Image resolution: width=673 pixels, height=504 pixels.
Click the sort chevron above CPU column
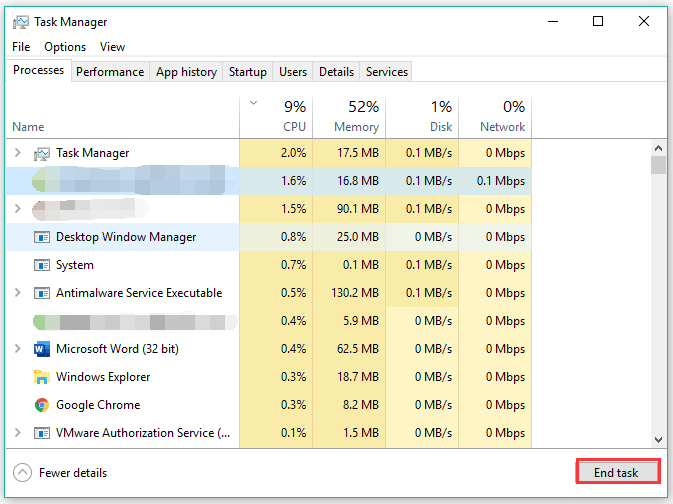tap(254, 103)
